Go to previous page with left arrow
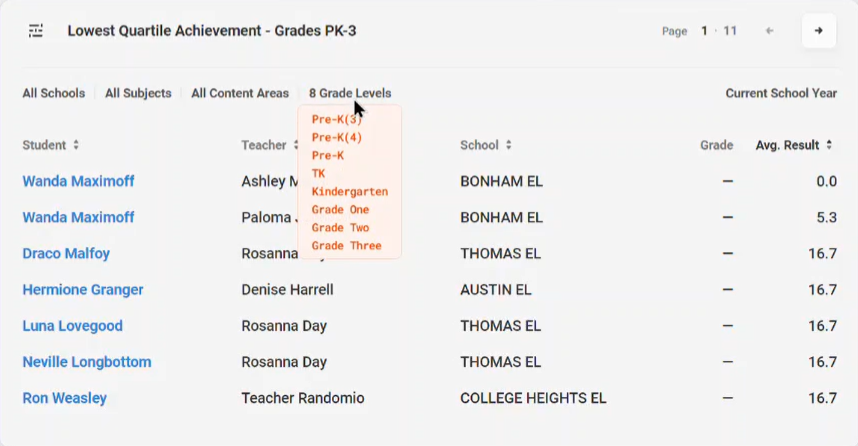 pos(769,31)
